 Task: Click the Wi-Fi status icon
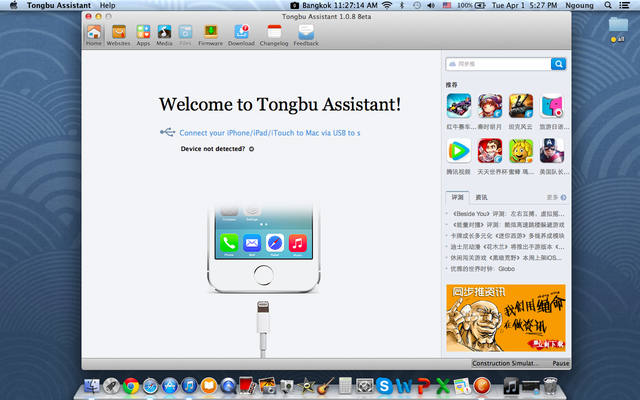point(387,5)
